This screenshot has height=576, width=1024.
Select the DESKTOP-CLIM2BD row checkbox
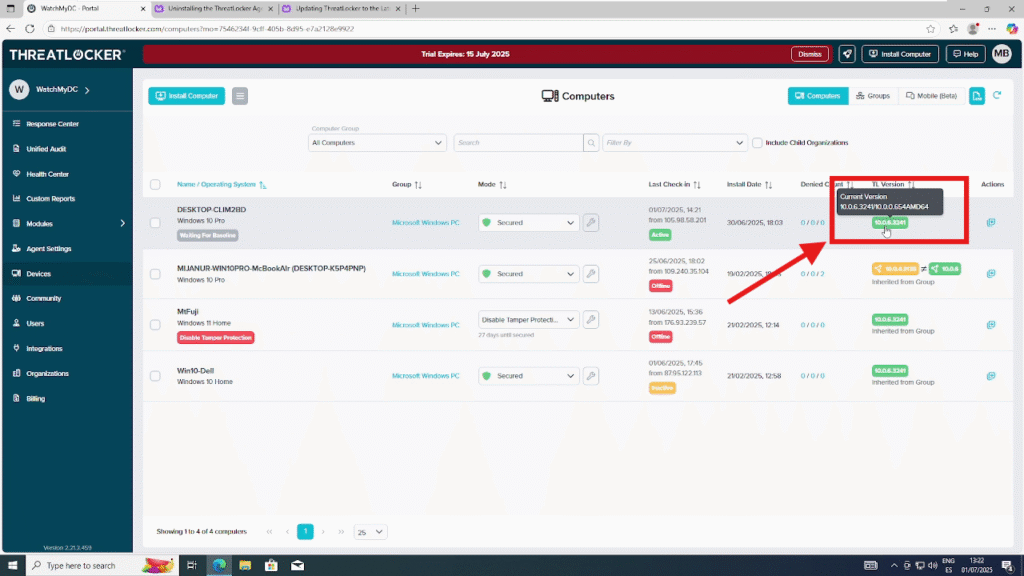155,223
